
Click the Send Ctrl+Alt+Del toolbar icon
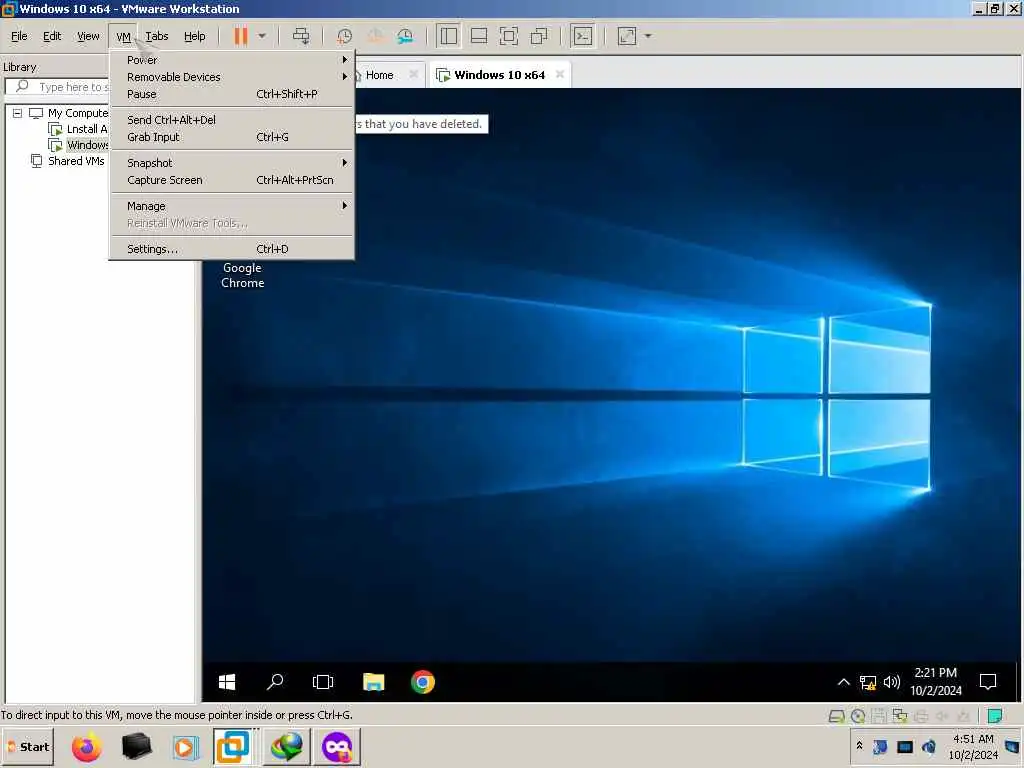301,36
